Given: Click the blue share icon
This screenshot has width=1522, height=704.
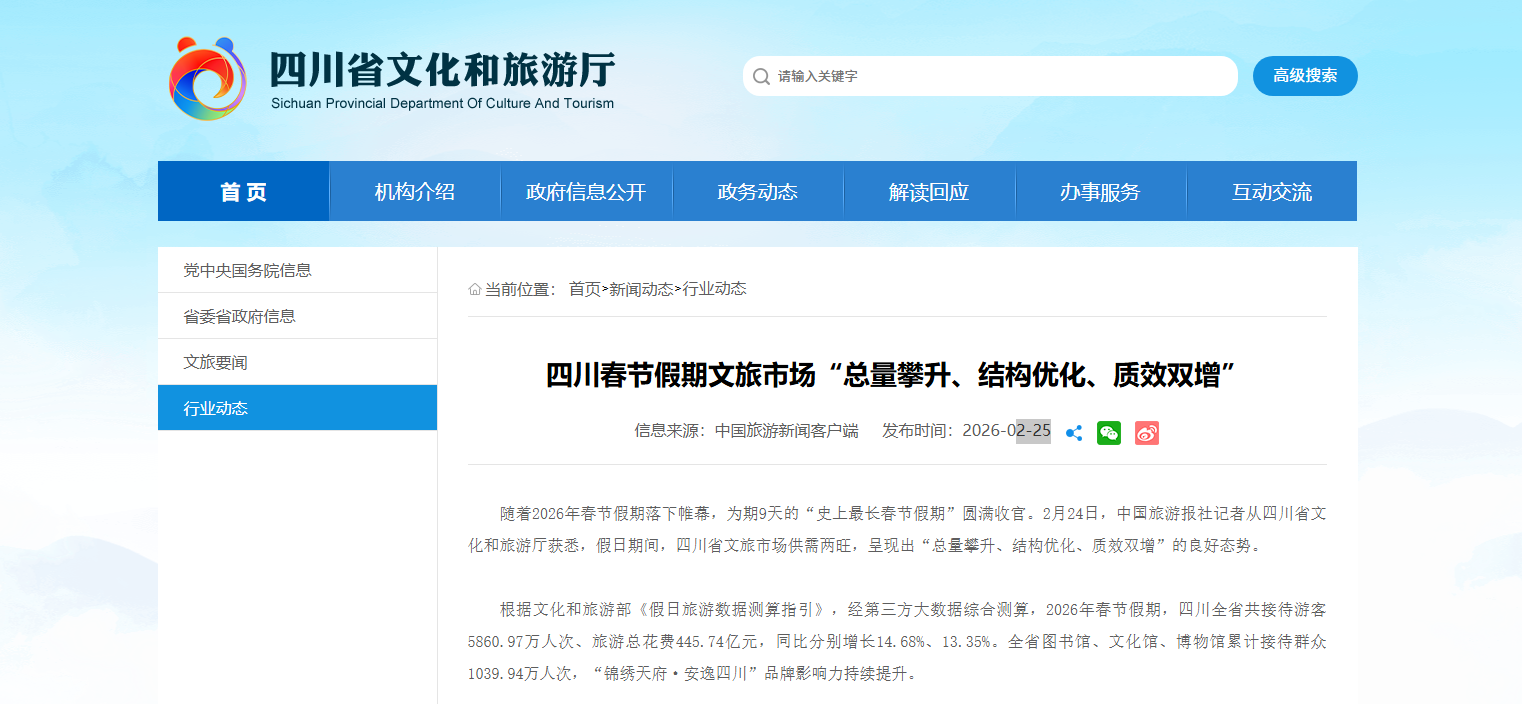Looking at the screenshot, I should click(1074, 433).
